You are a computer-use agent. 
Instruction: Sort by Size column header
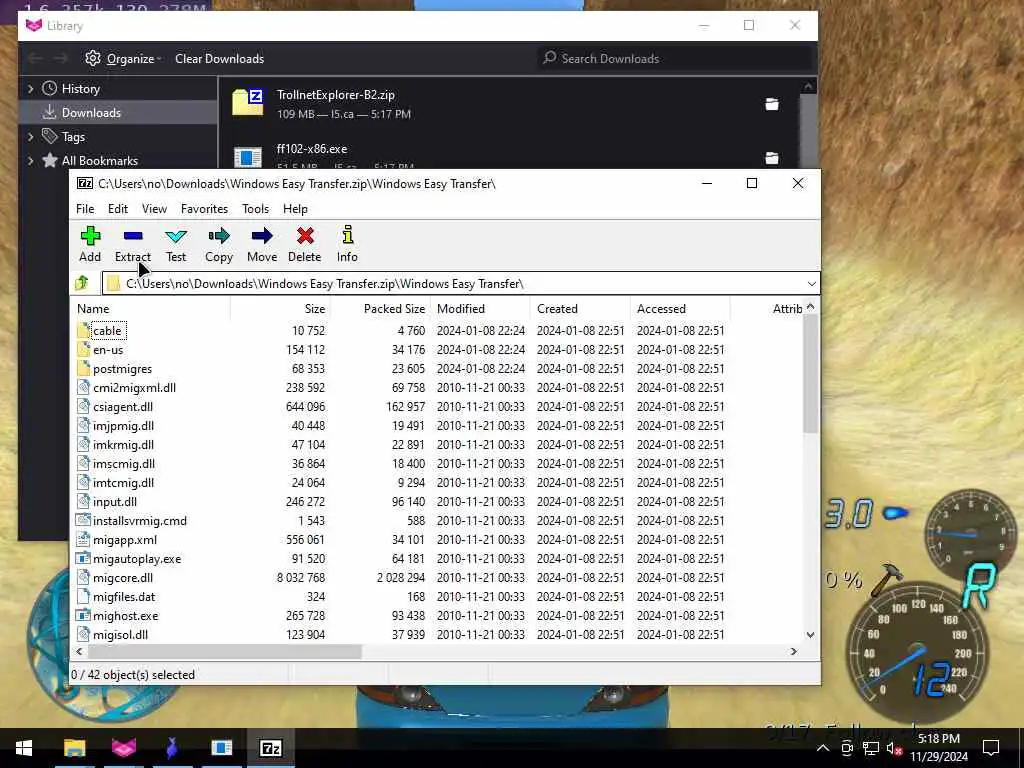280,309
